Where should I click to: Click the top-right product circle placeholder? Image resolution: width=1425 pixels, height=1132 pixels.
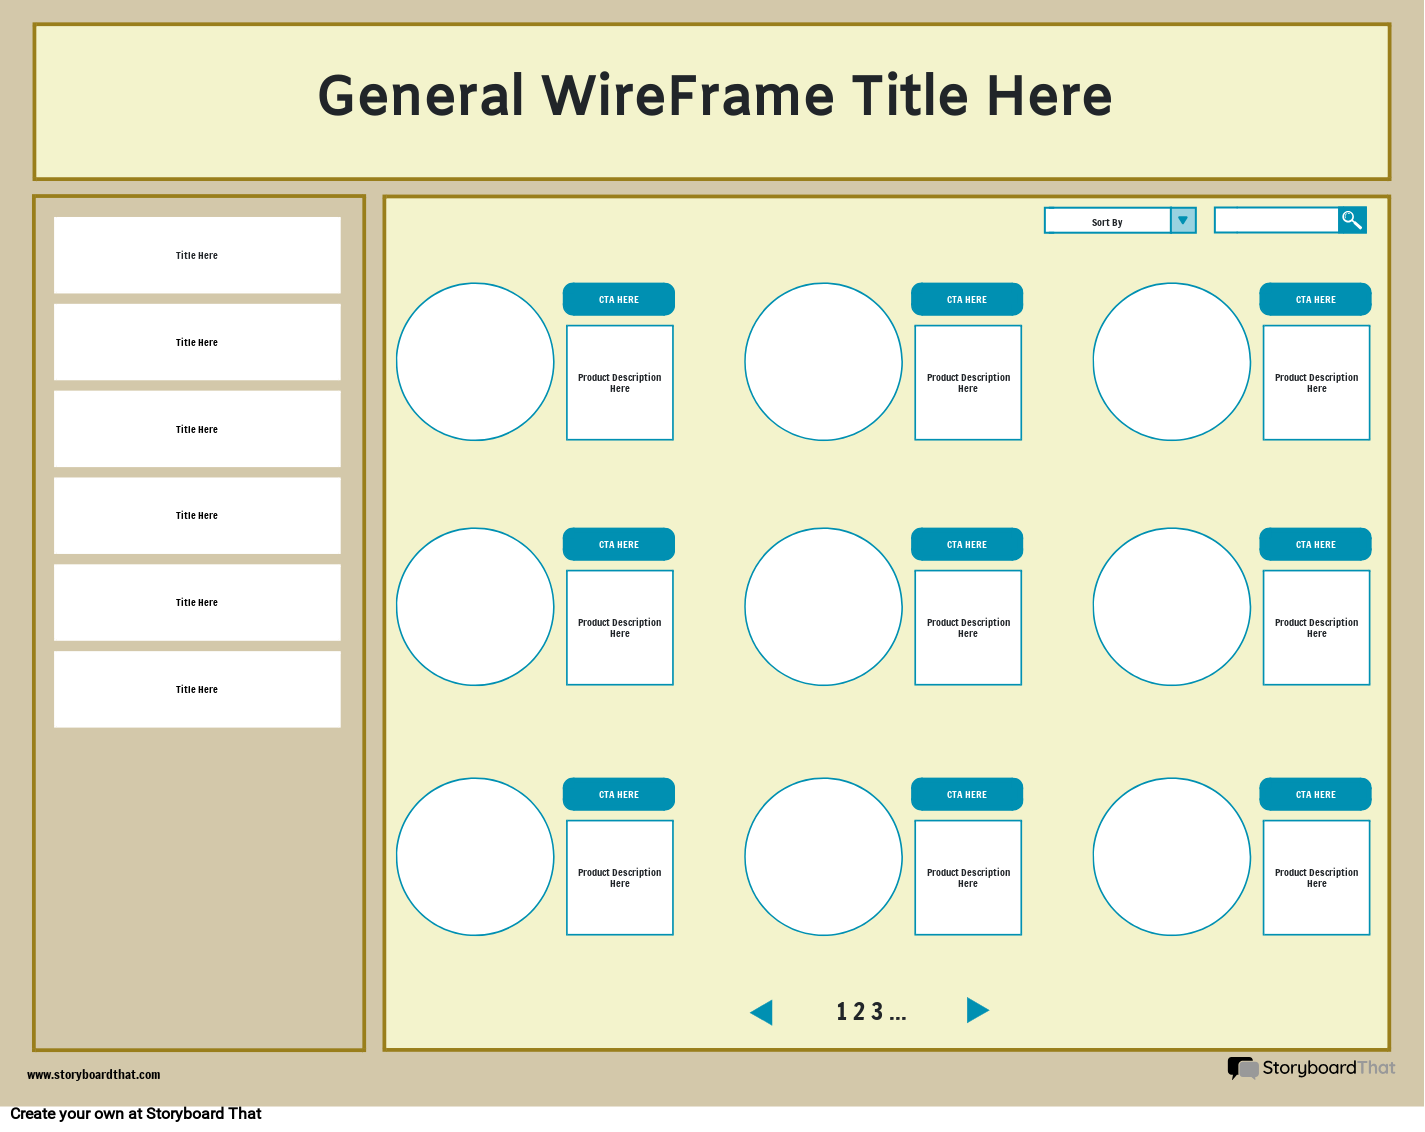(x=1171, y=361)
